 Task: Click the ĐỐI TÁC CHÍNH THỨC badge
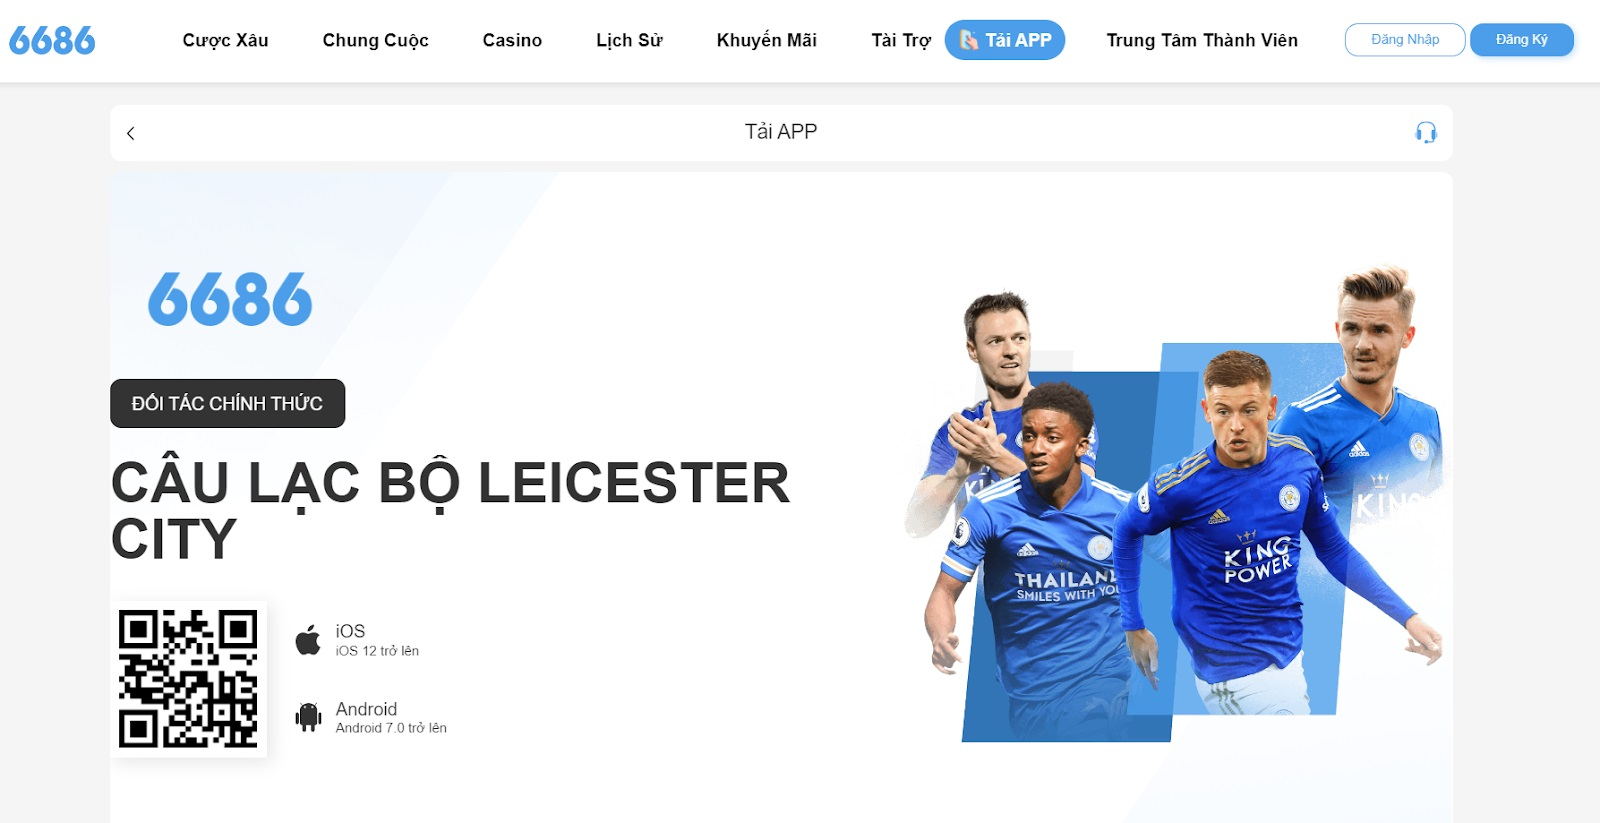point(228,403)
